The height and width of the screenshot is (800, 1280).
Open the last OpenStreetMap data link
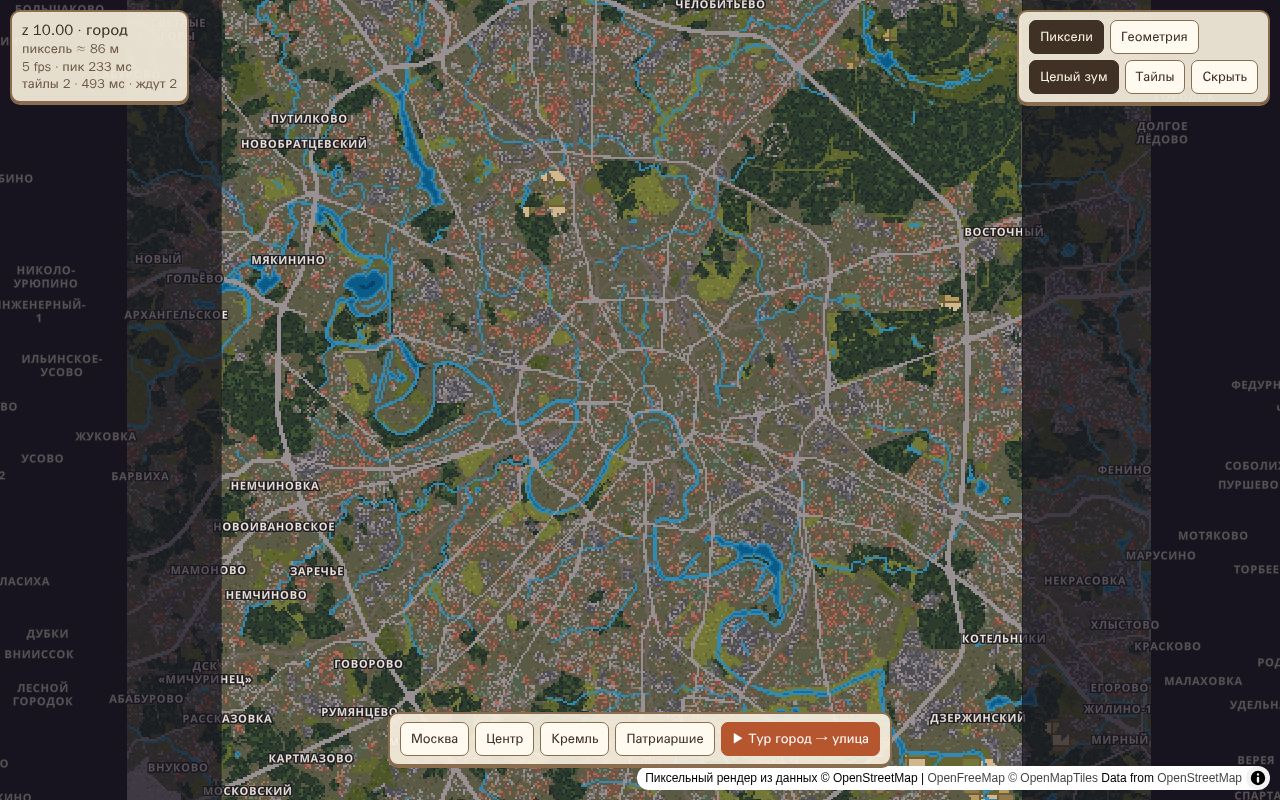[x=1199, y=778]
